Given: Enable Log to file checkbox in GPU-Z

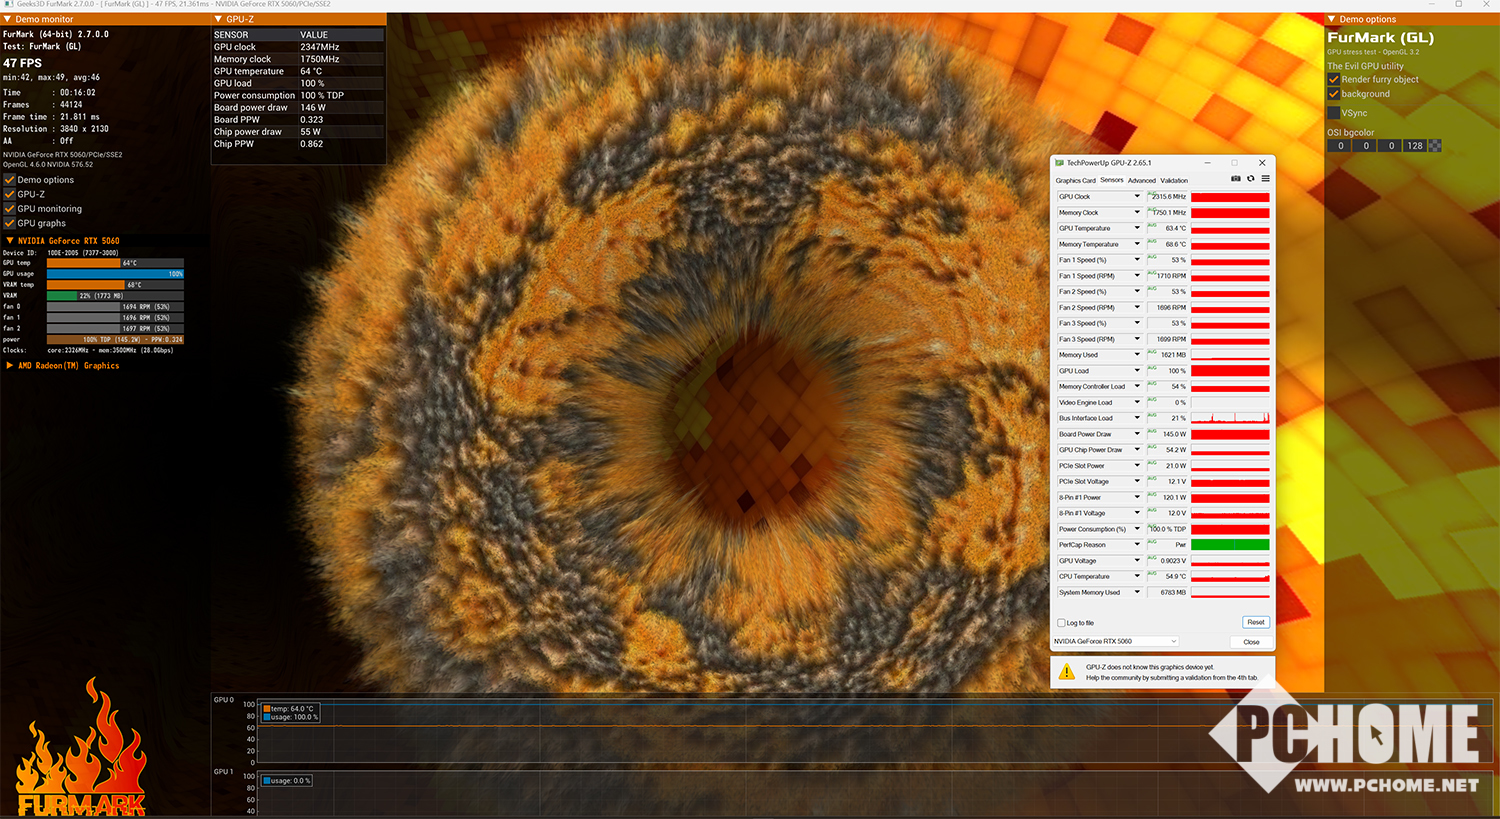Looking at the screenshot, I should click(1061, 623).
